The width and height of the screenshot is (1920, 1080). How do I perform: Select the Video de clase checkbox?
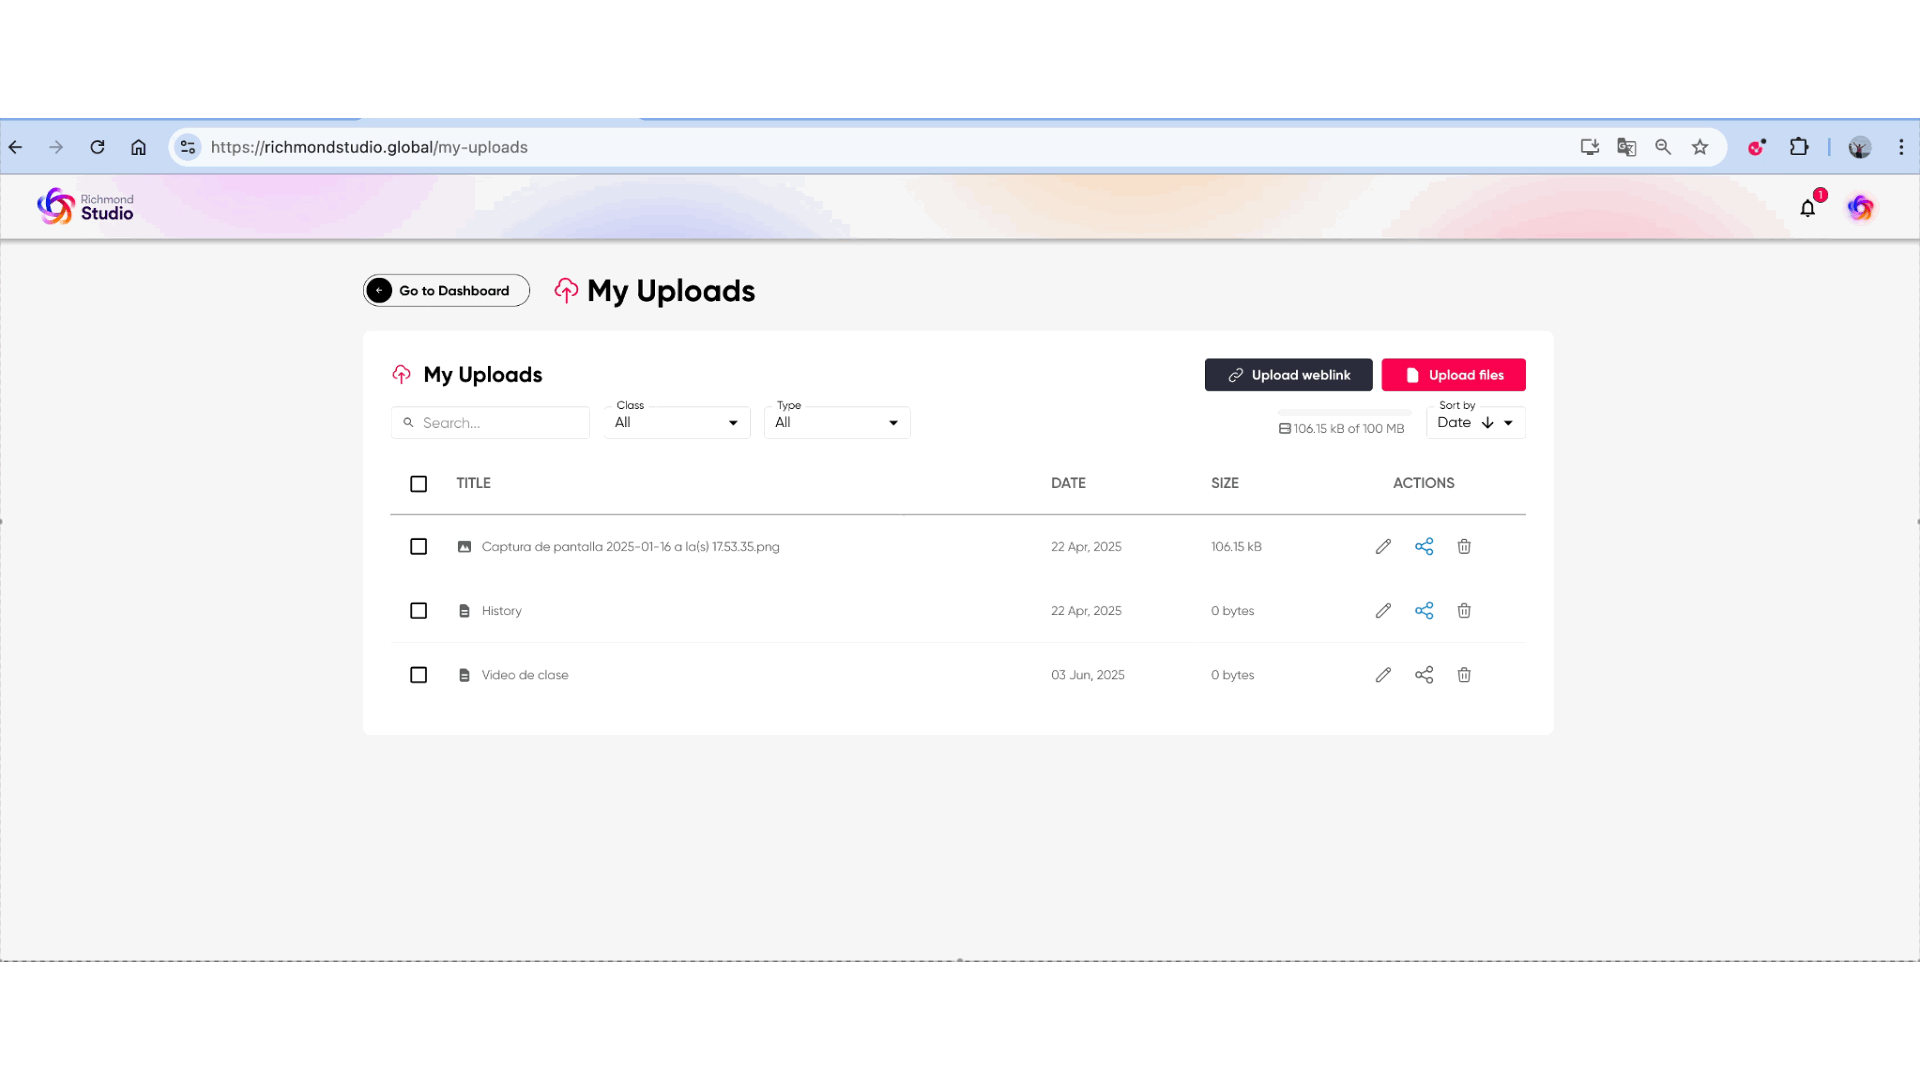[418, 675]
